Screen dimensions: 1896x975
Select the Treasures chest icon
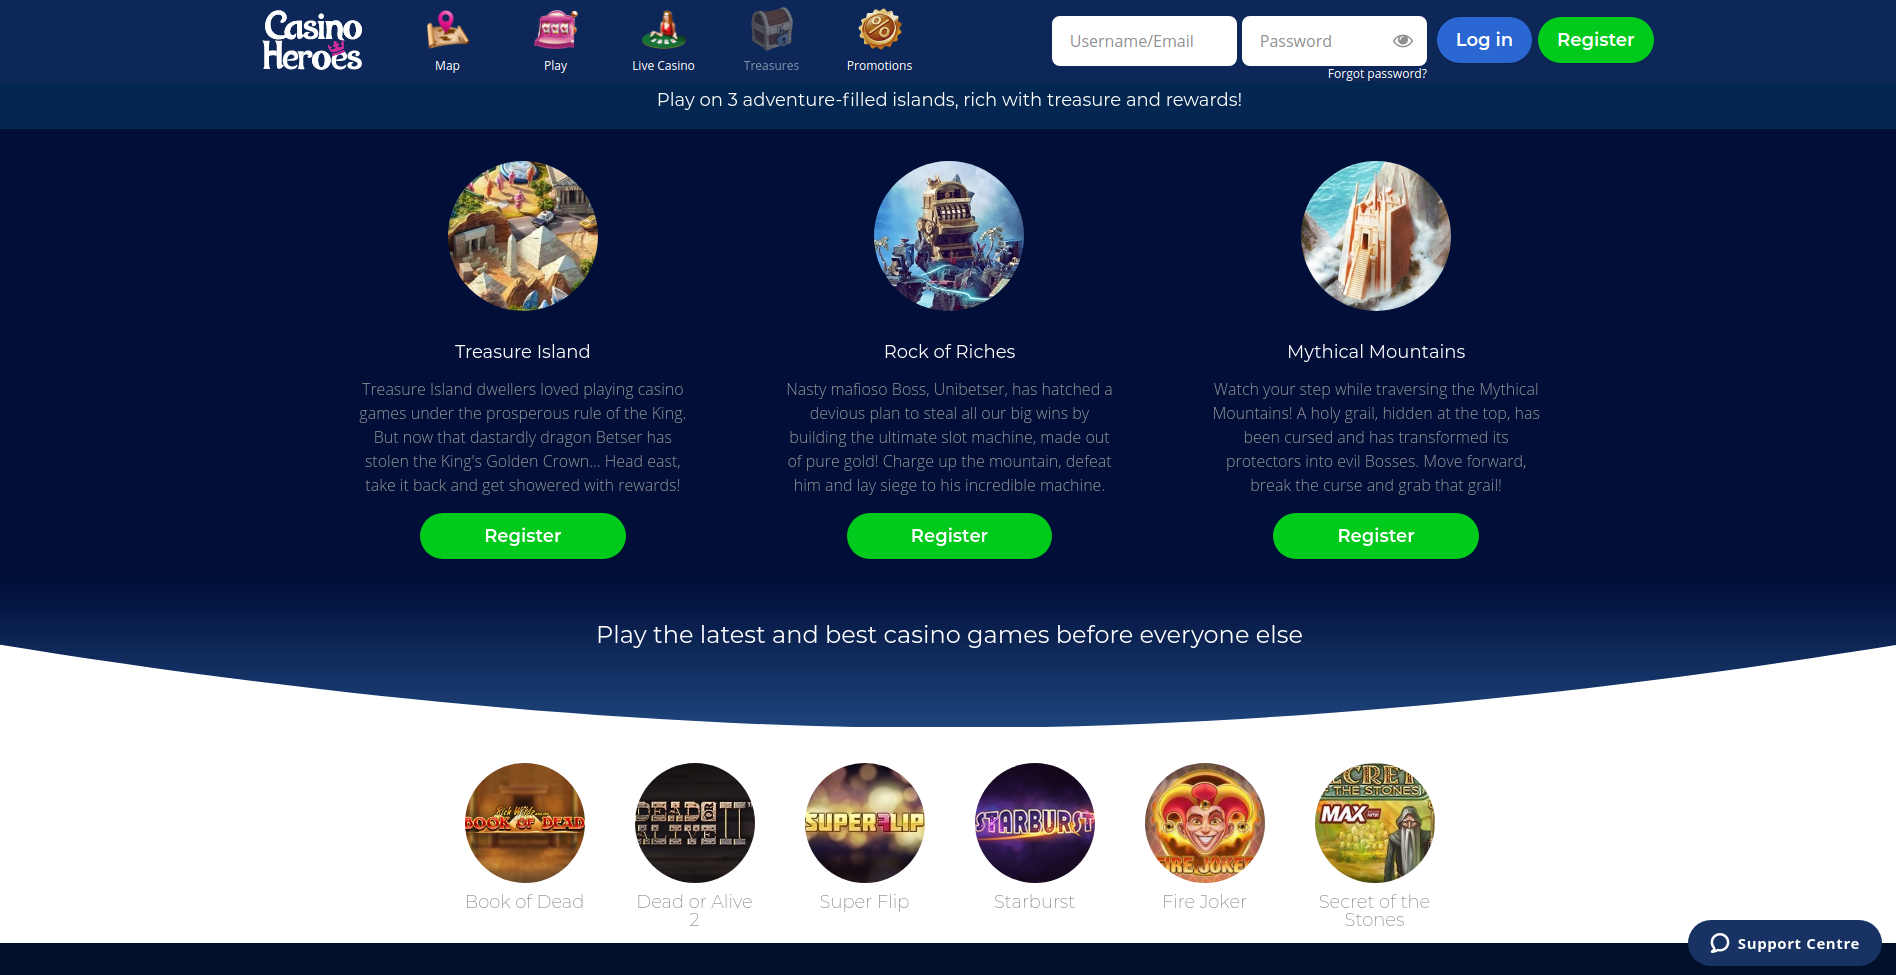click(771, 30)
